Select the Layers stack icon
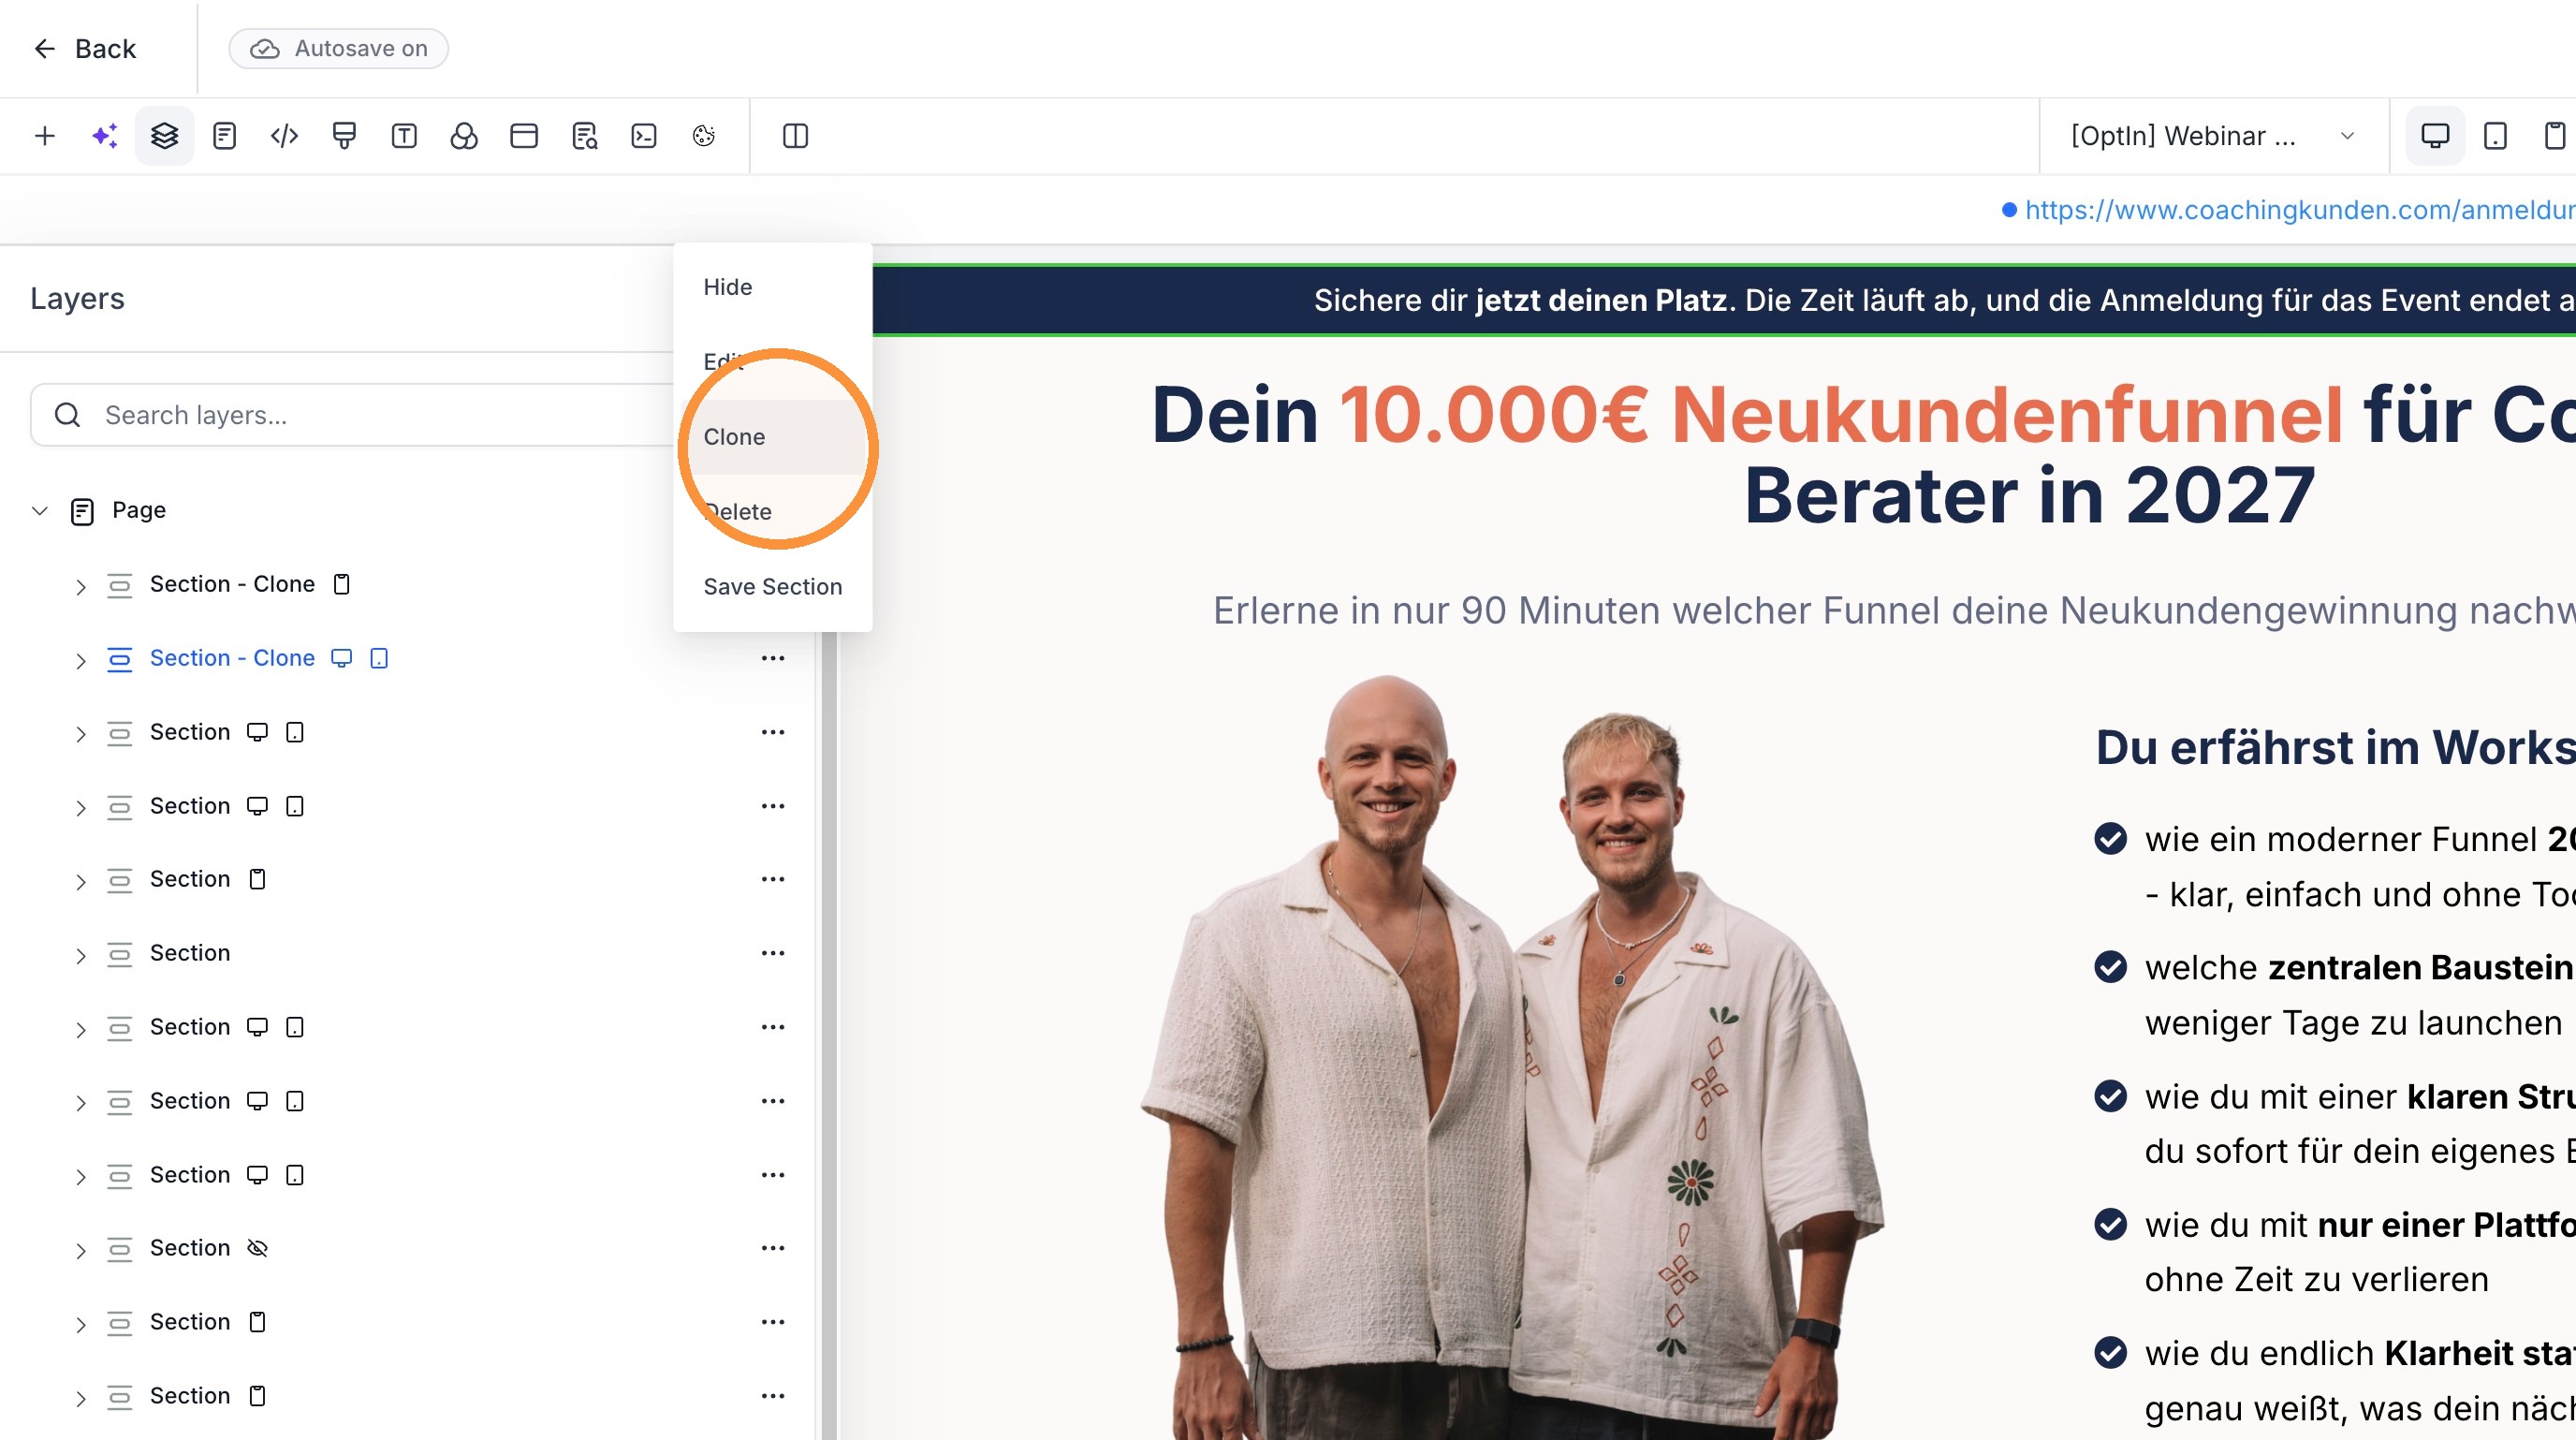 (x=164, y=136)
